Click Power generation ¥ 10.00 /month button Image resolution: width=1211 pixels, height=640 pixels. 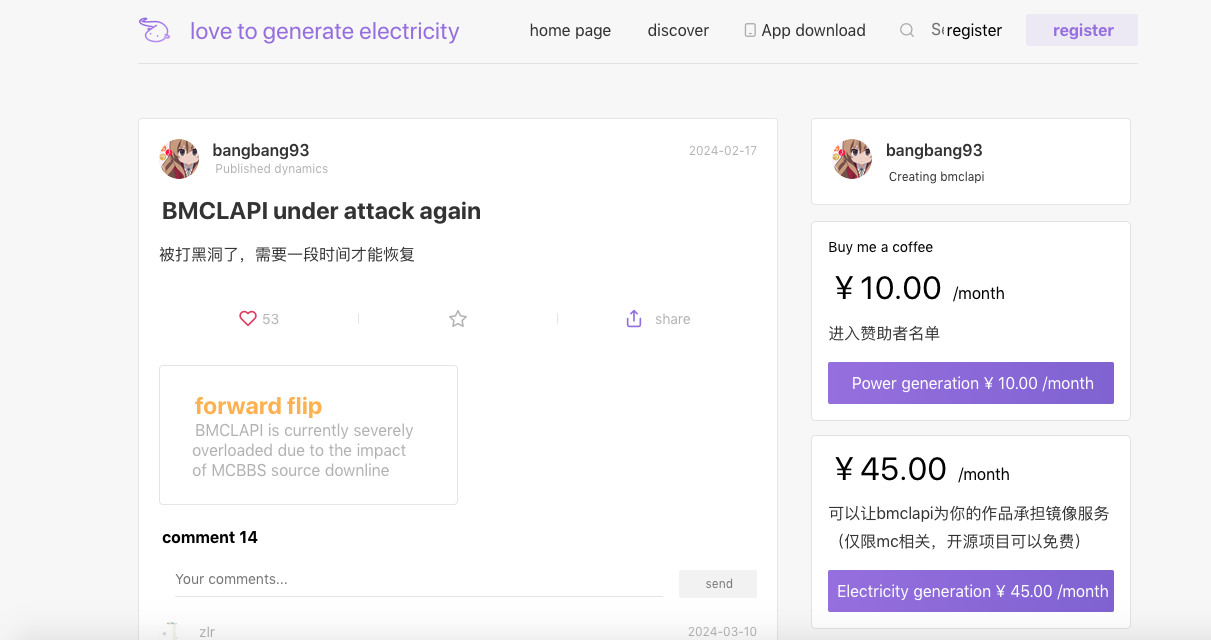971,383
